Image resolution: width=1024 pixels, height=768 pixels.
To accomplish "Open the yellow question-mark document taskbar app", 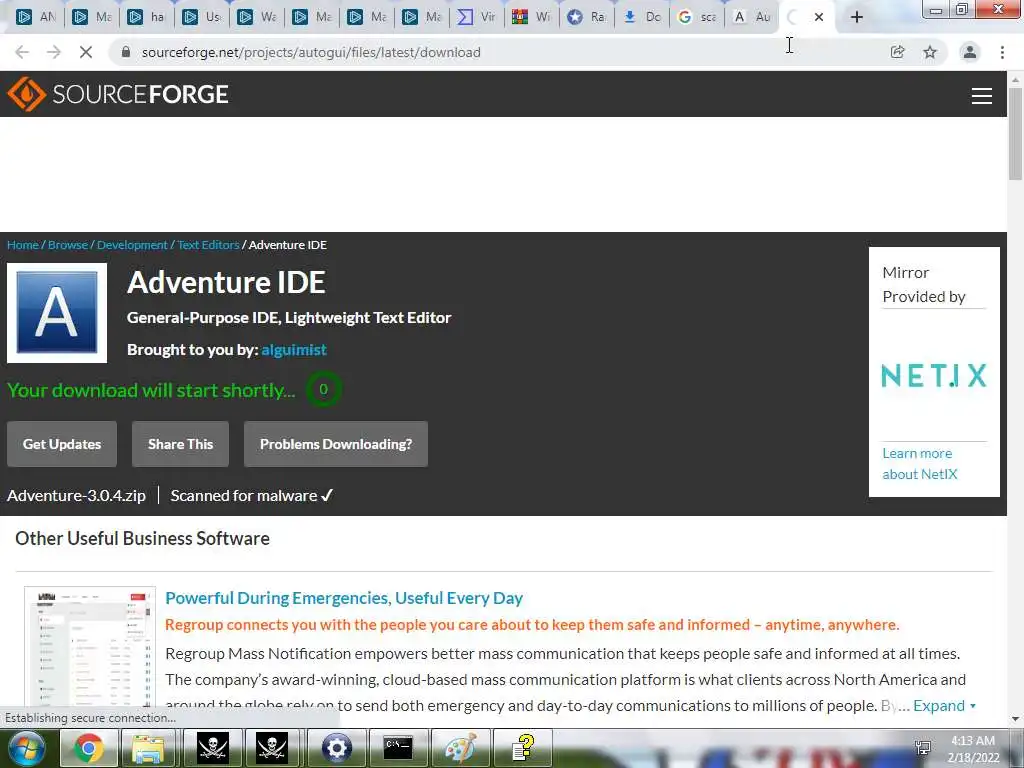I will click(x=522, y=748).
